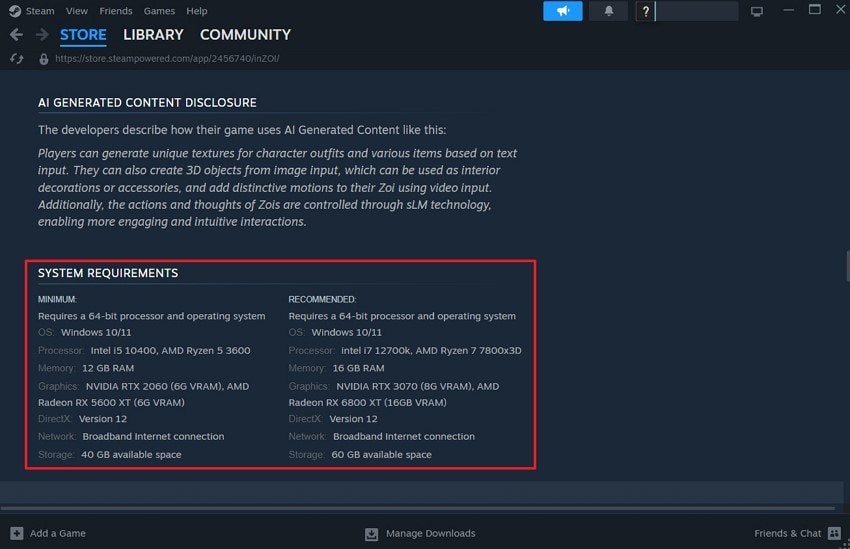Click Friends & Chat text
This screenshot has width=850, height=549.
pyautogui.click(x=787, y=533)
